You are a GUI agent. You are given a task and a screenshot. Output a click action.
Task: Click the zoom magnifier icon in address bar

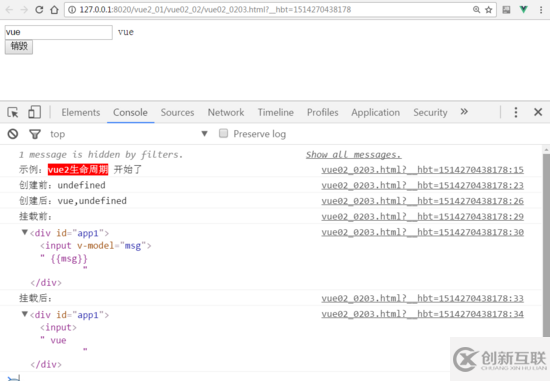point(476,10)
